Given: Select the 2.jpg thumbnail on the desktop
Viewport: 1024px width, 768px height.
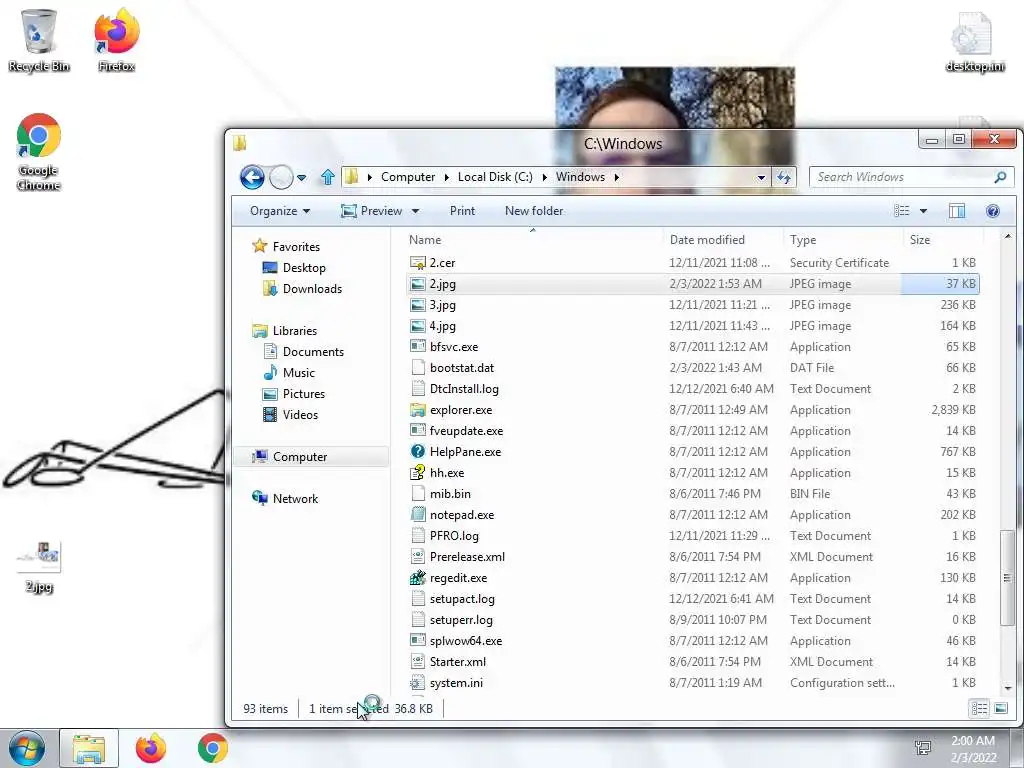Looking at the screenshot, I should pyautogui.click(x=39, y=567).
